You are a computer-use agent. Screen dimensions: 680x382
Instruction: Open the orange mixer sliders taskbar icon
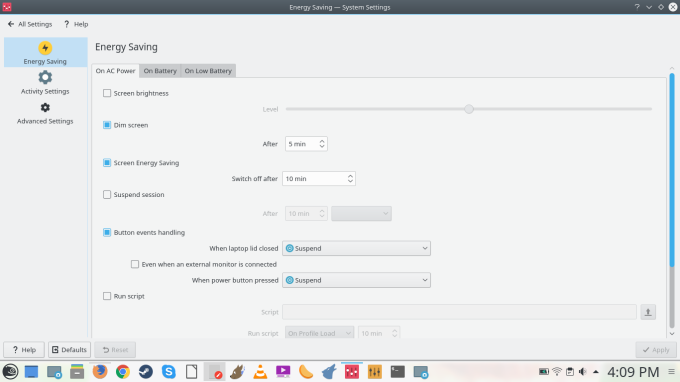point(375,372)
